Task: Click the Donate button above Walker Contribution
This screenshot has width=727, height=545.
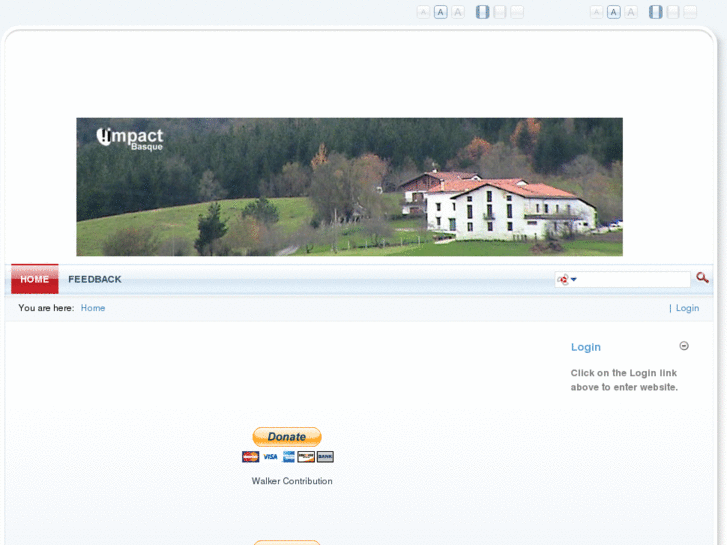Action: 287,437
